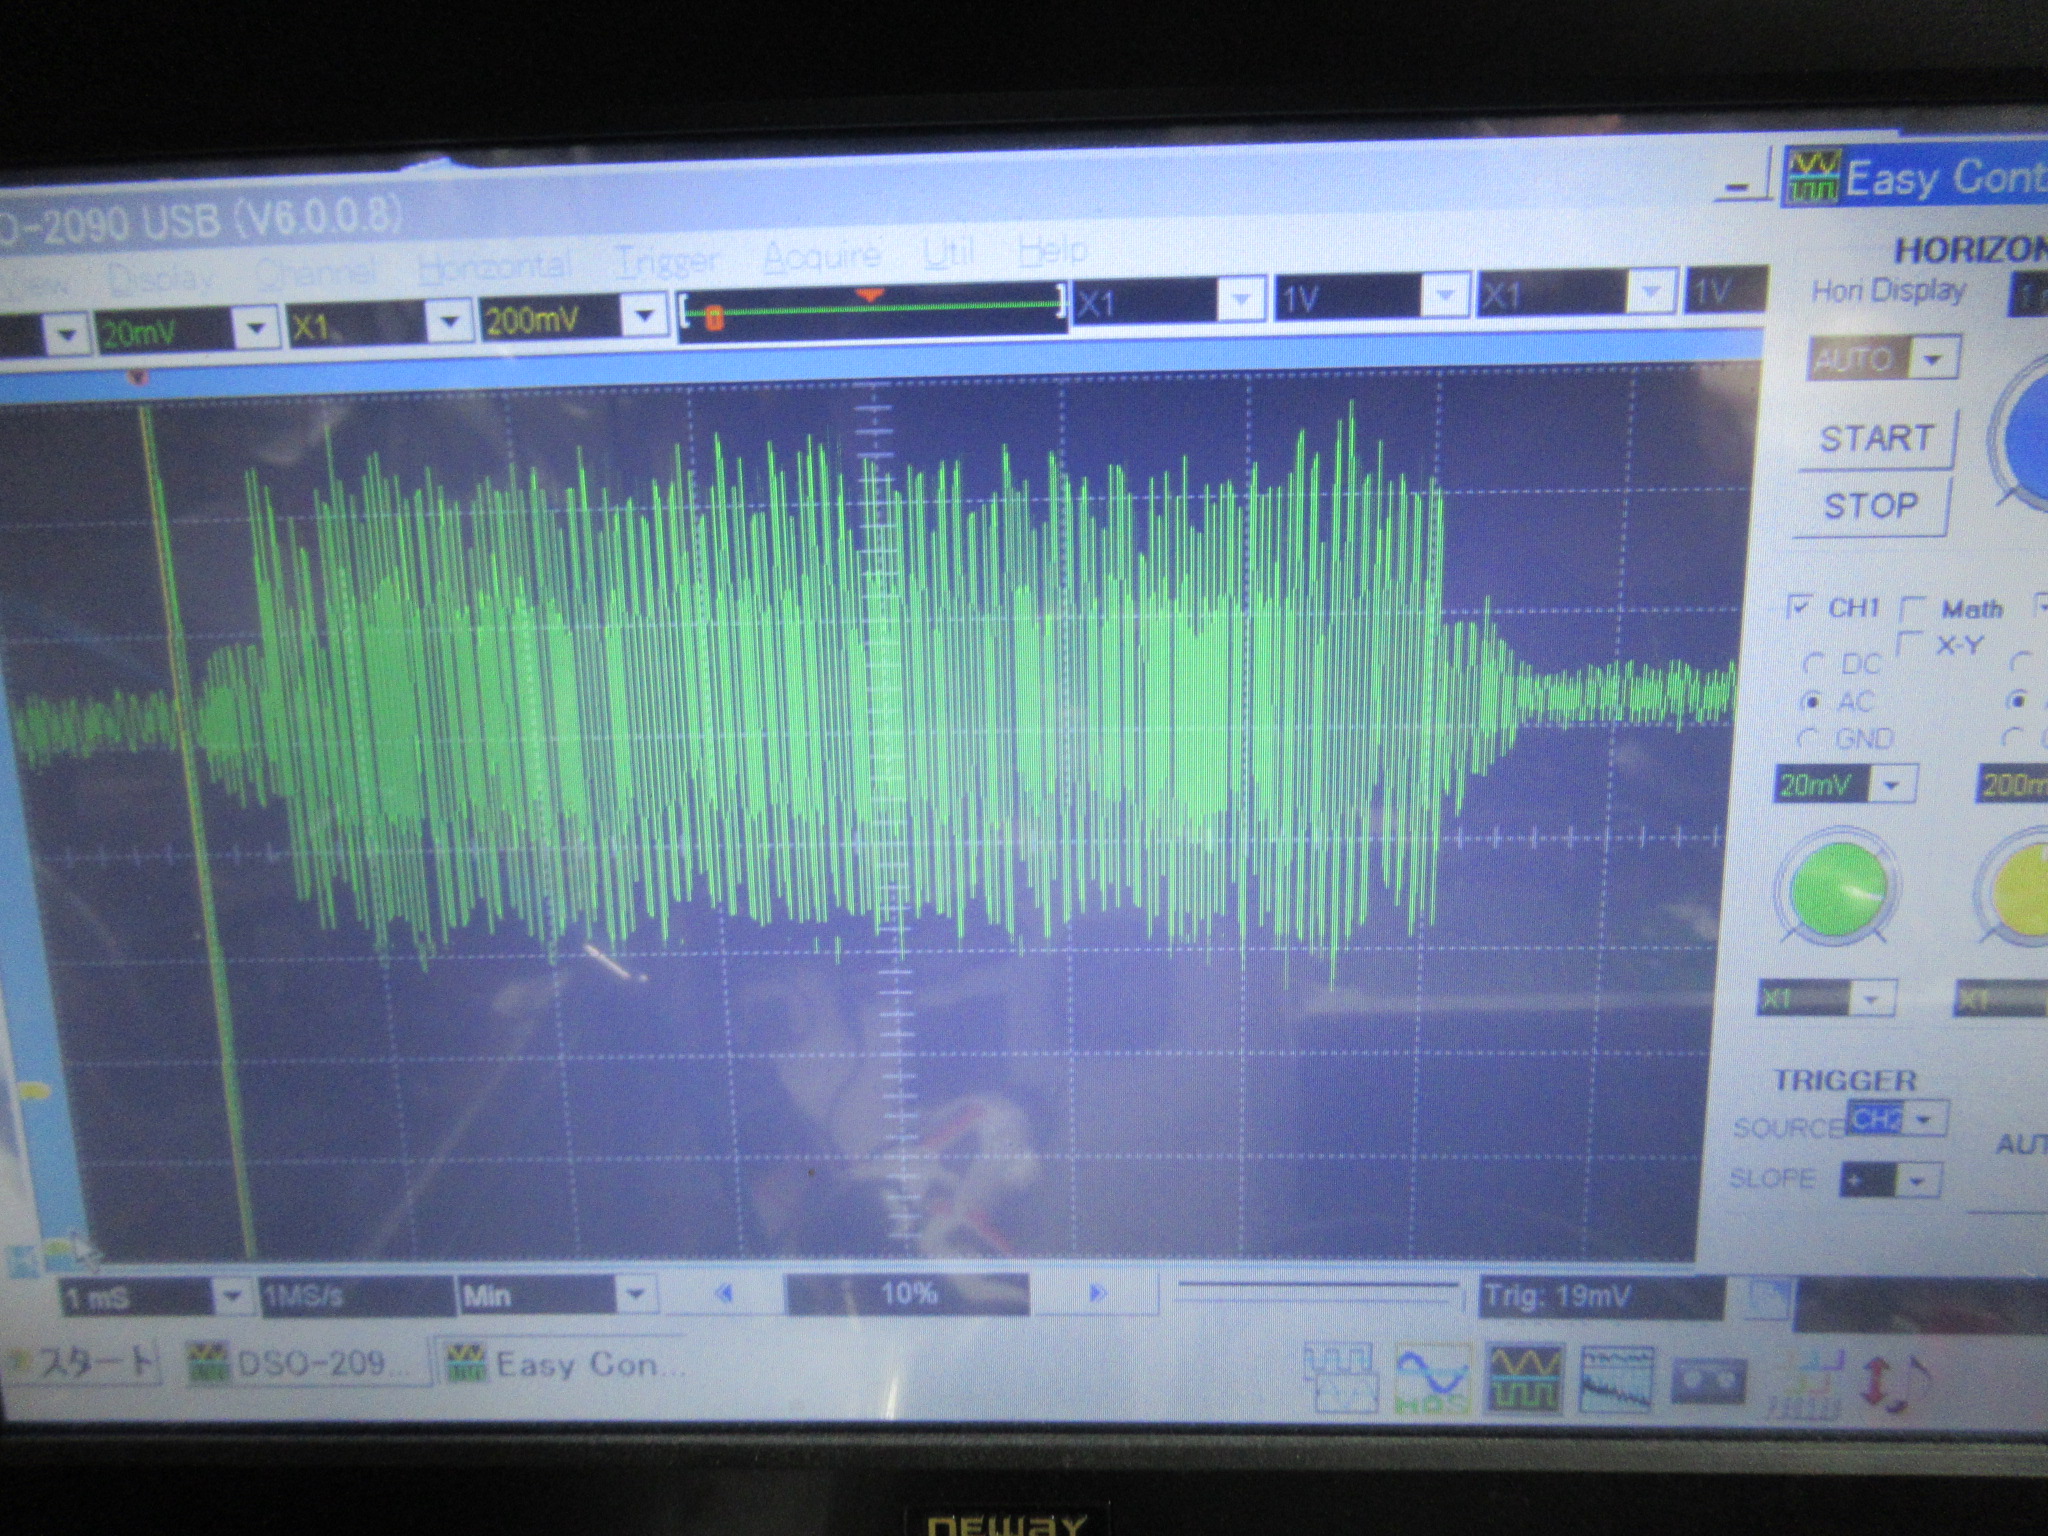
Task: Click the next arrow beside 10%
Action: 1097,1293
